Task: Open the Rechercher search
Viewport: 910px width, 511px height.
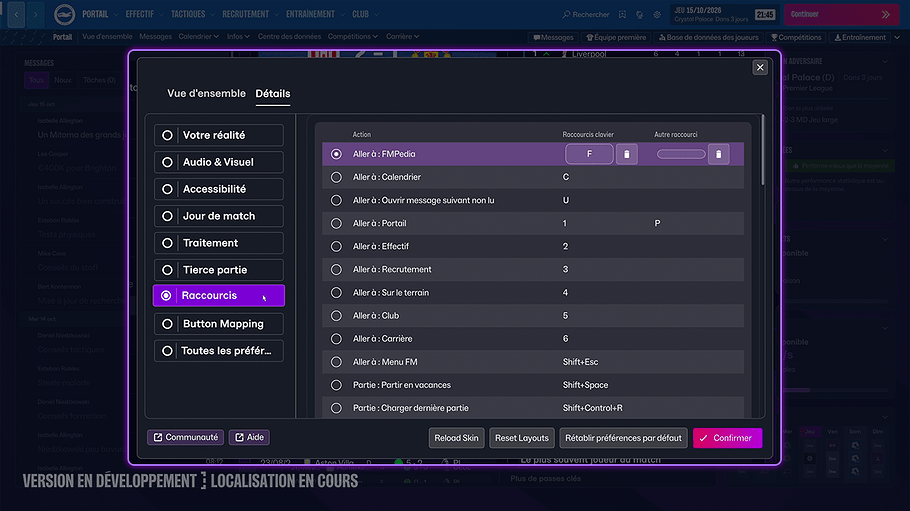Action: click(x=586, y=15)
